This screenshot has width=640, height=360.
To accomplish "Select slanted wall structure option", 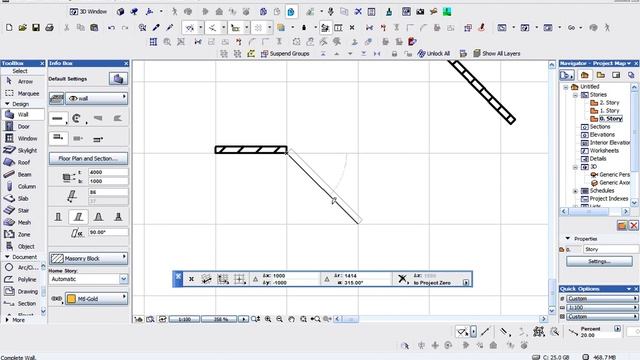I will (x=78, y=217).
